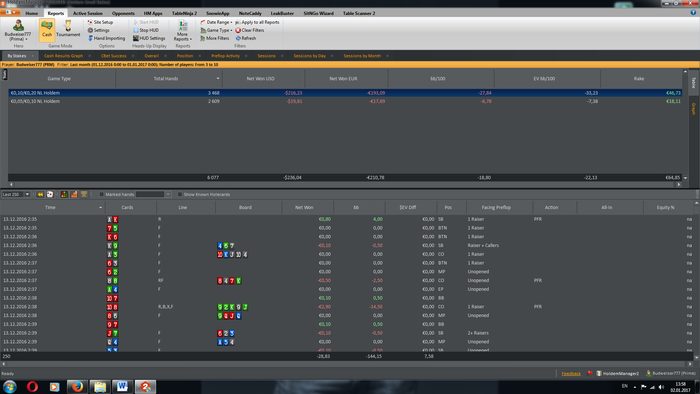Click the system tray clock
Image resolution: width=700 pixels, height=394 pixels.
681,387
